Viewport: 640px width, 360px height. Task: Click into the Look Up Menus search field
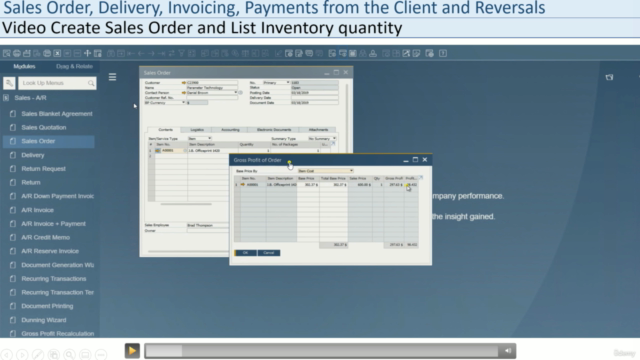[57, 83]
